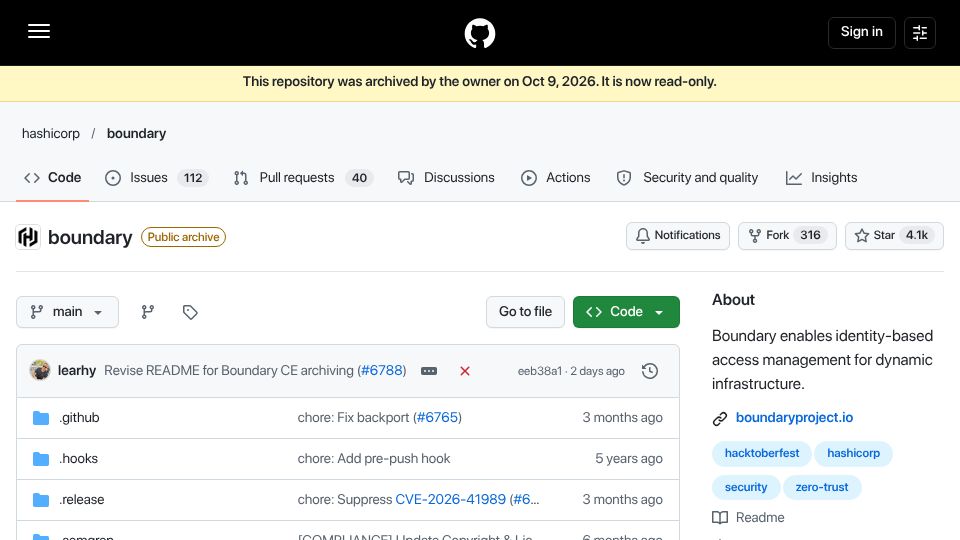This screenshot has width=960, height=540.
Task: Click the Issues count badge 112
Action: (x=193, y=178)
